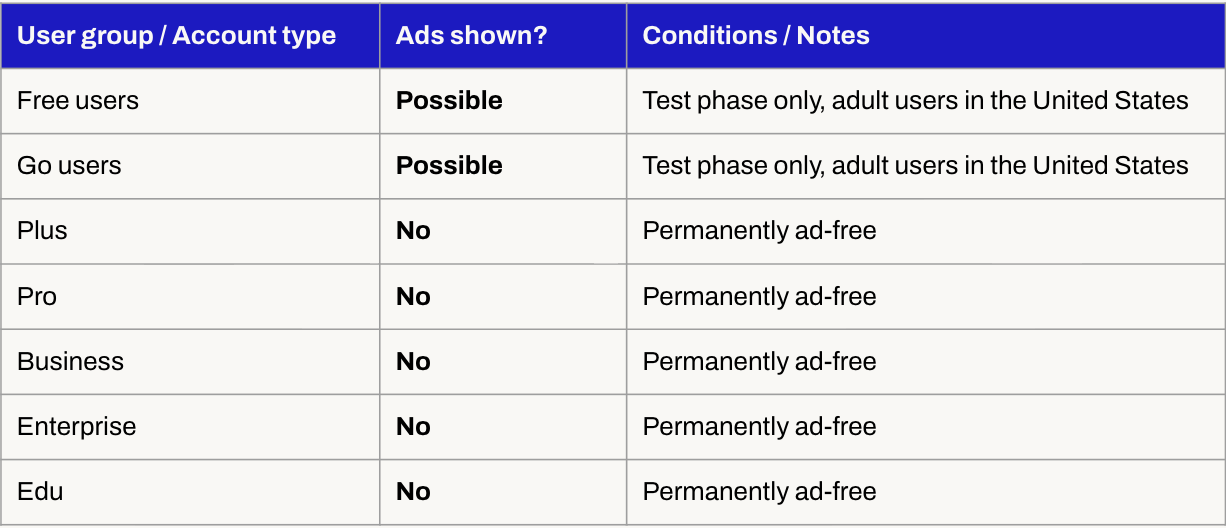Click the 'No' value for Pro
The width and height of the screenshot is (1226, 528).
click(413, 297)
